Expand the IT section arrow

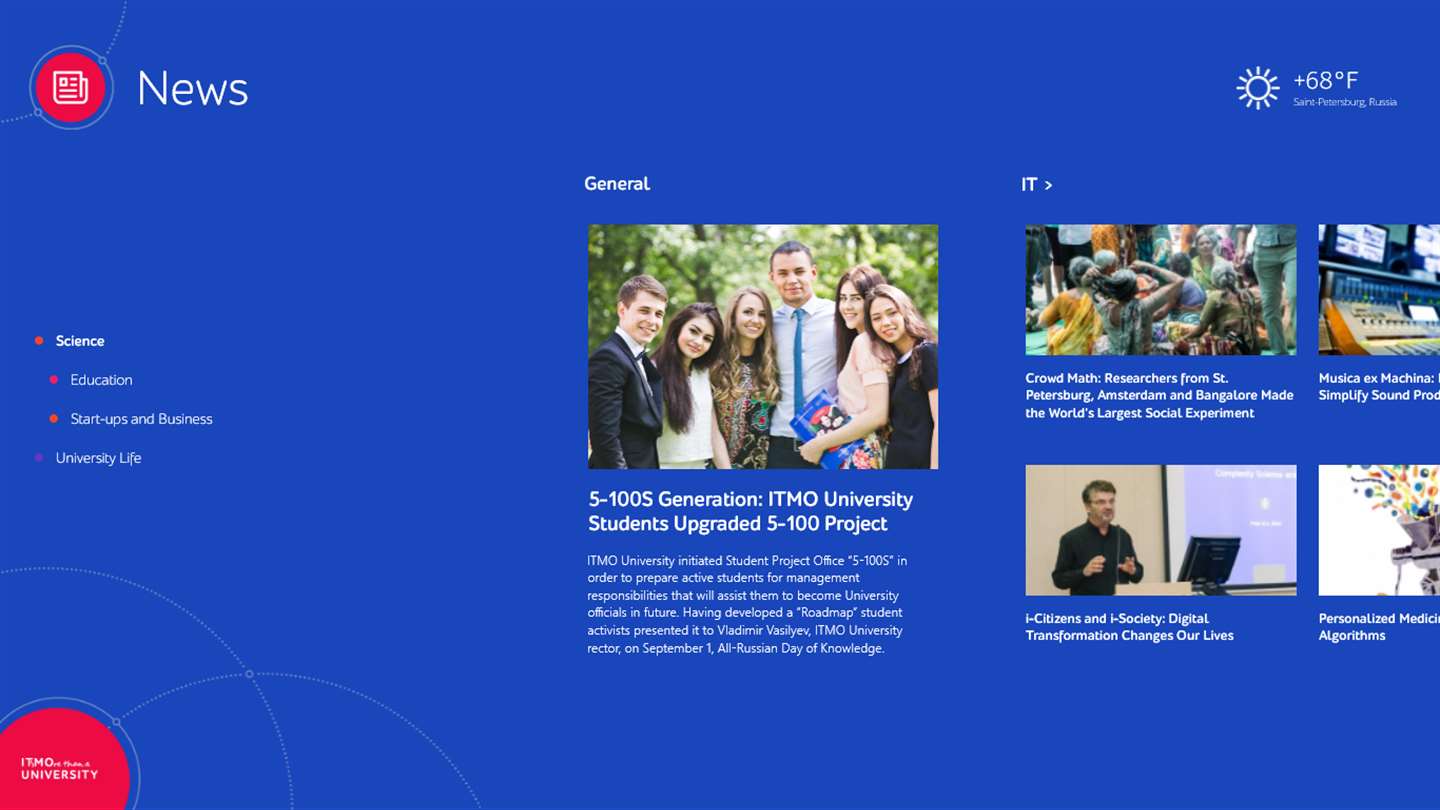pyautogui.click(x=1048, y=185)
